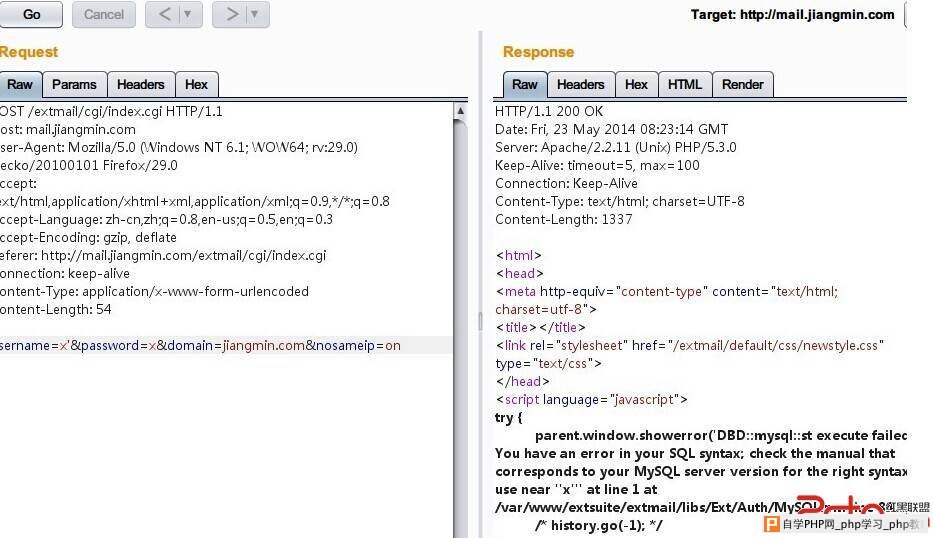The height and width of the screenshot is (538, 933).
Task: Click the POST /extmail/cgi/index.cgi request line
Action: pyautogui.click(x=111, y=111)
